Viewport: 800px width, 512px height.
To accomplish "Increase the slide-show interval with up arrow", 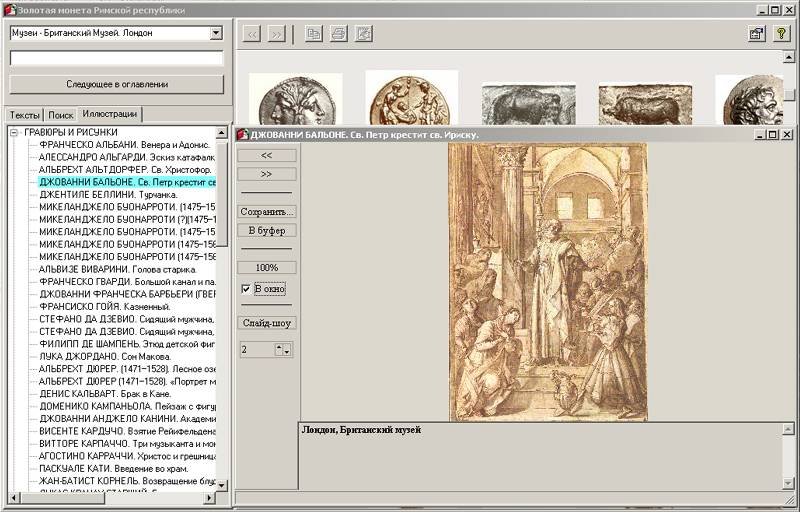I will click(279, 347).
